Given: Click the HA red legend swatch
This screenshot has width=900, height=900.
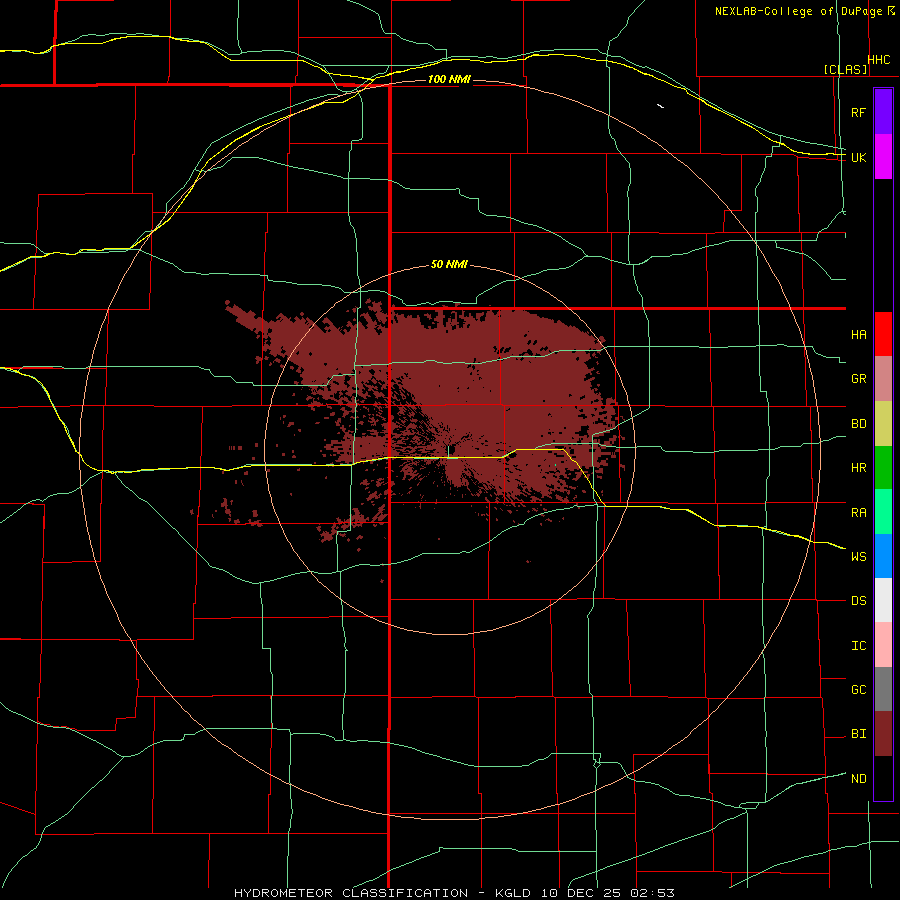Looking at the screenshot, I should point(883,334).
